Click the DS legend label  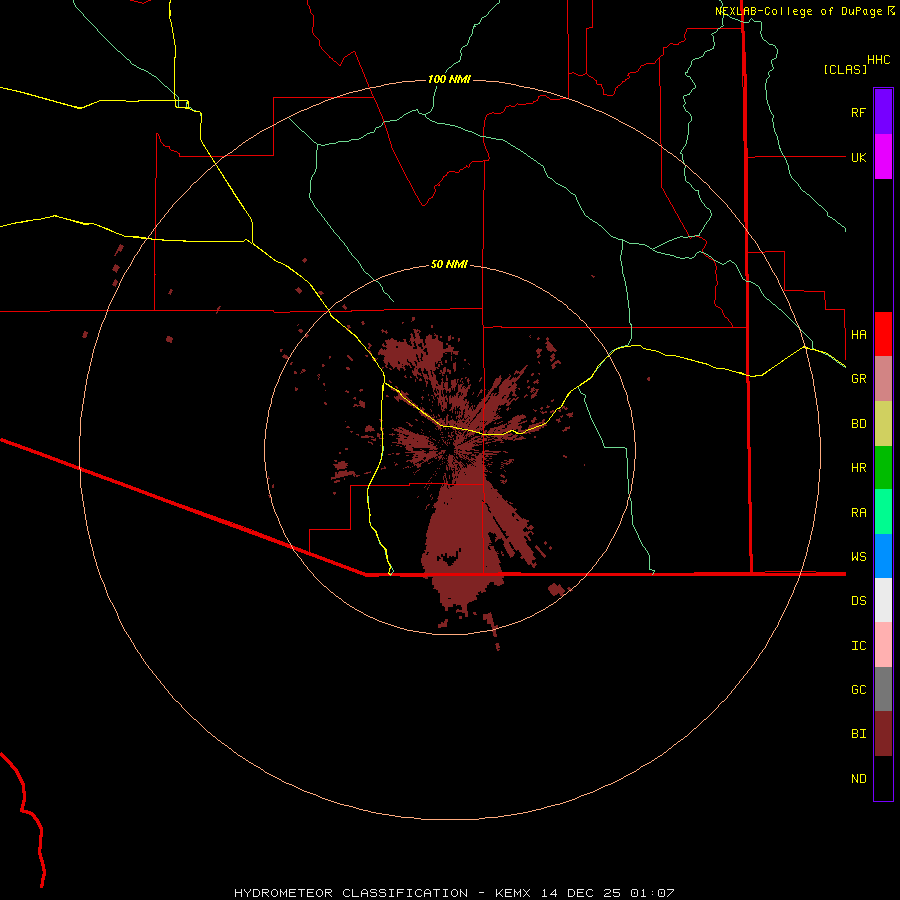(858, 600)
